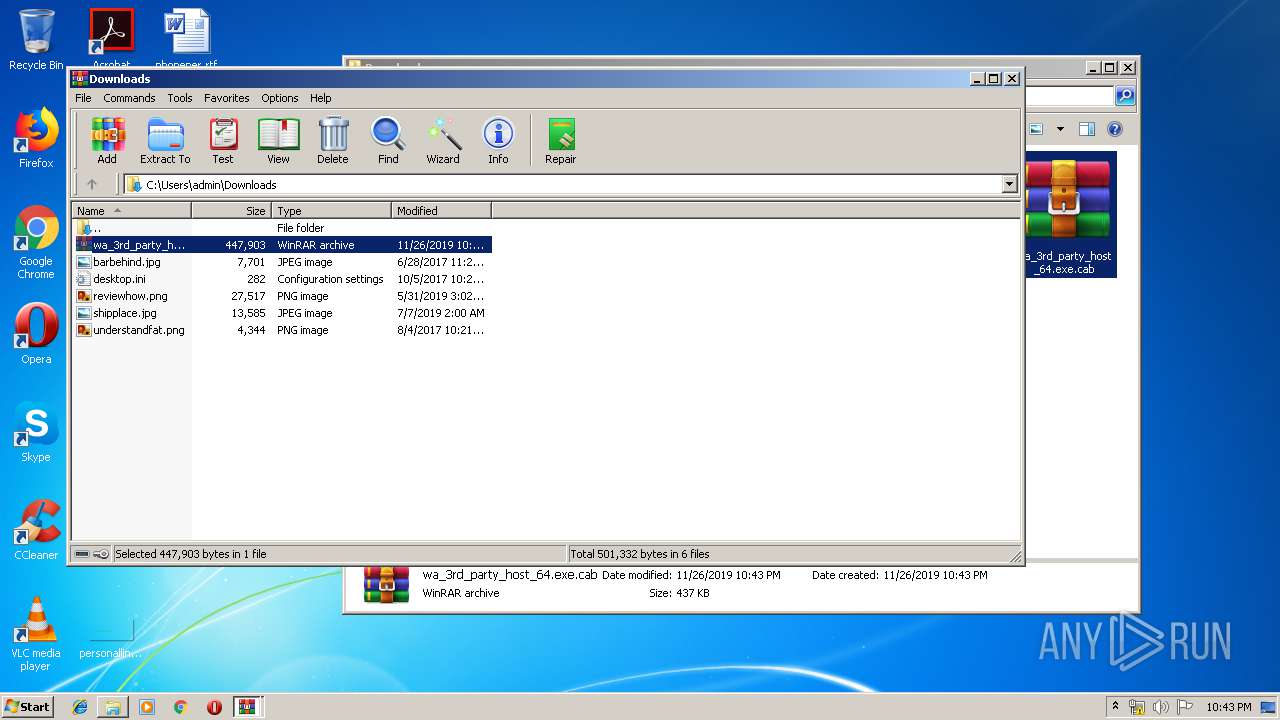Click the Repair toolbar icon
Image resolution: width=1280 pixels, height=720 pixels.
coord(560,140)
